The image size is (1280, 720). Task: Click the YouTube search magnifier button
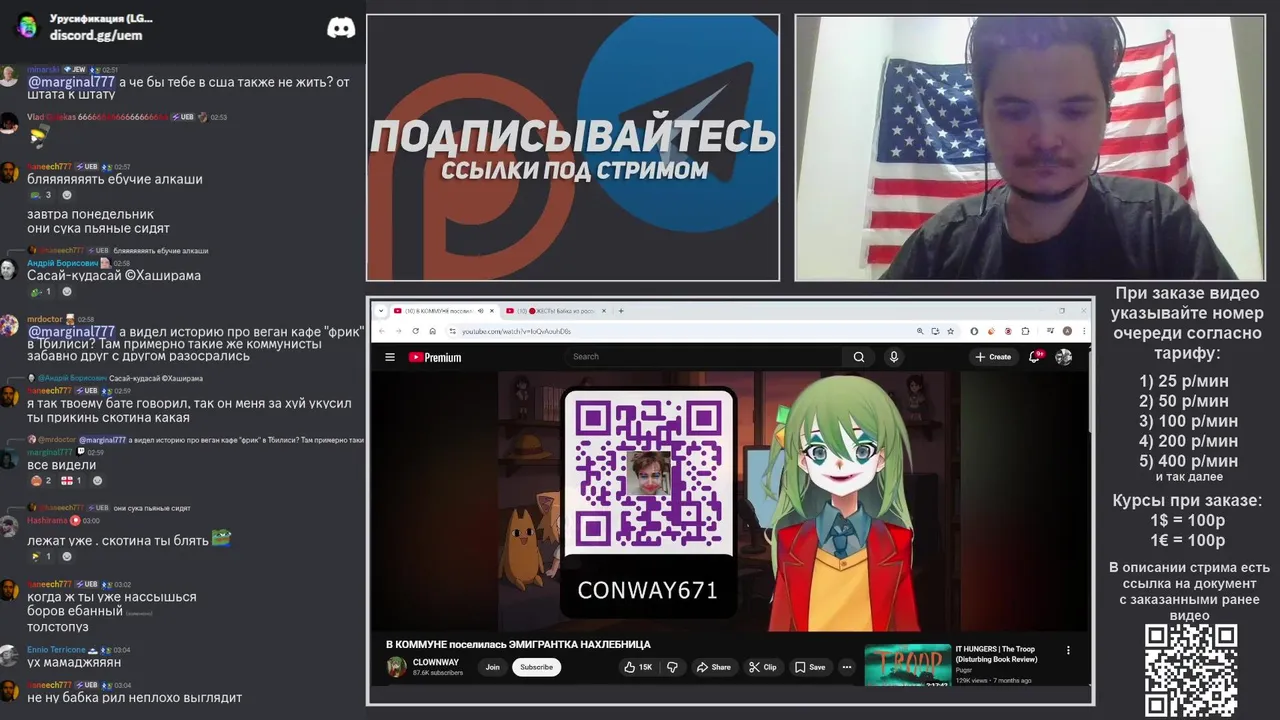tap(858, 357)
